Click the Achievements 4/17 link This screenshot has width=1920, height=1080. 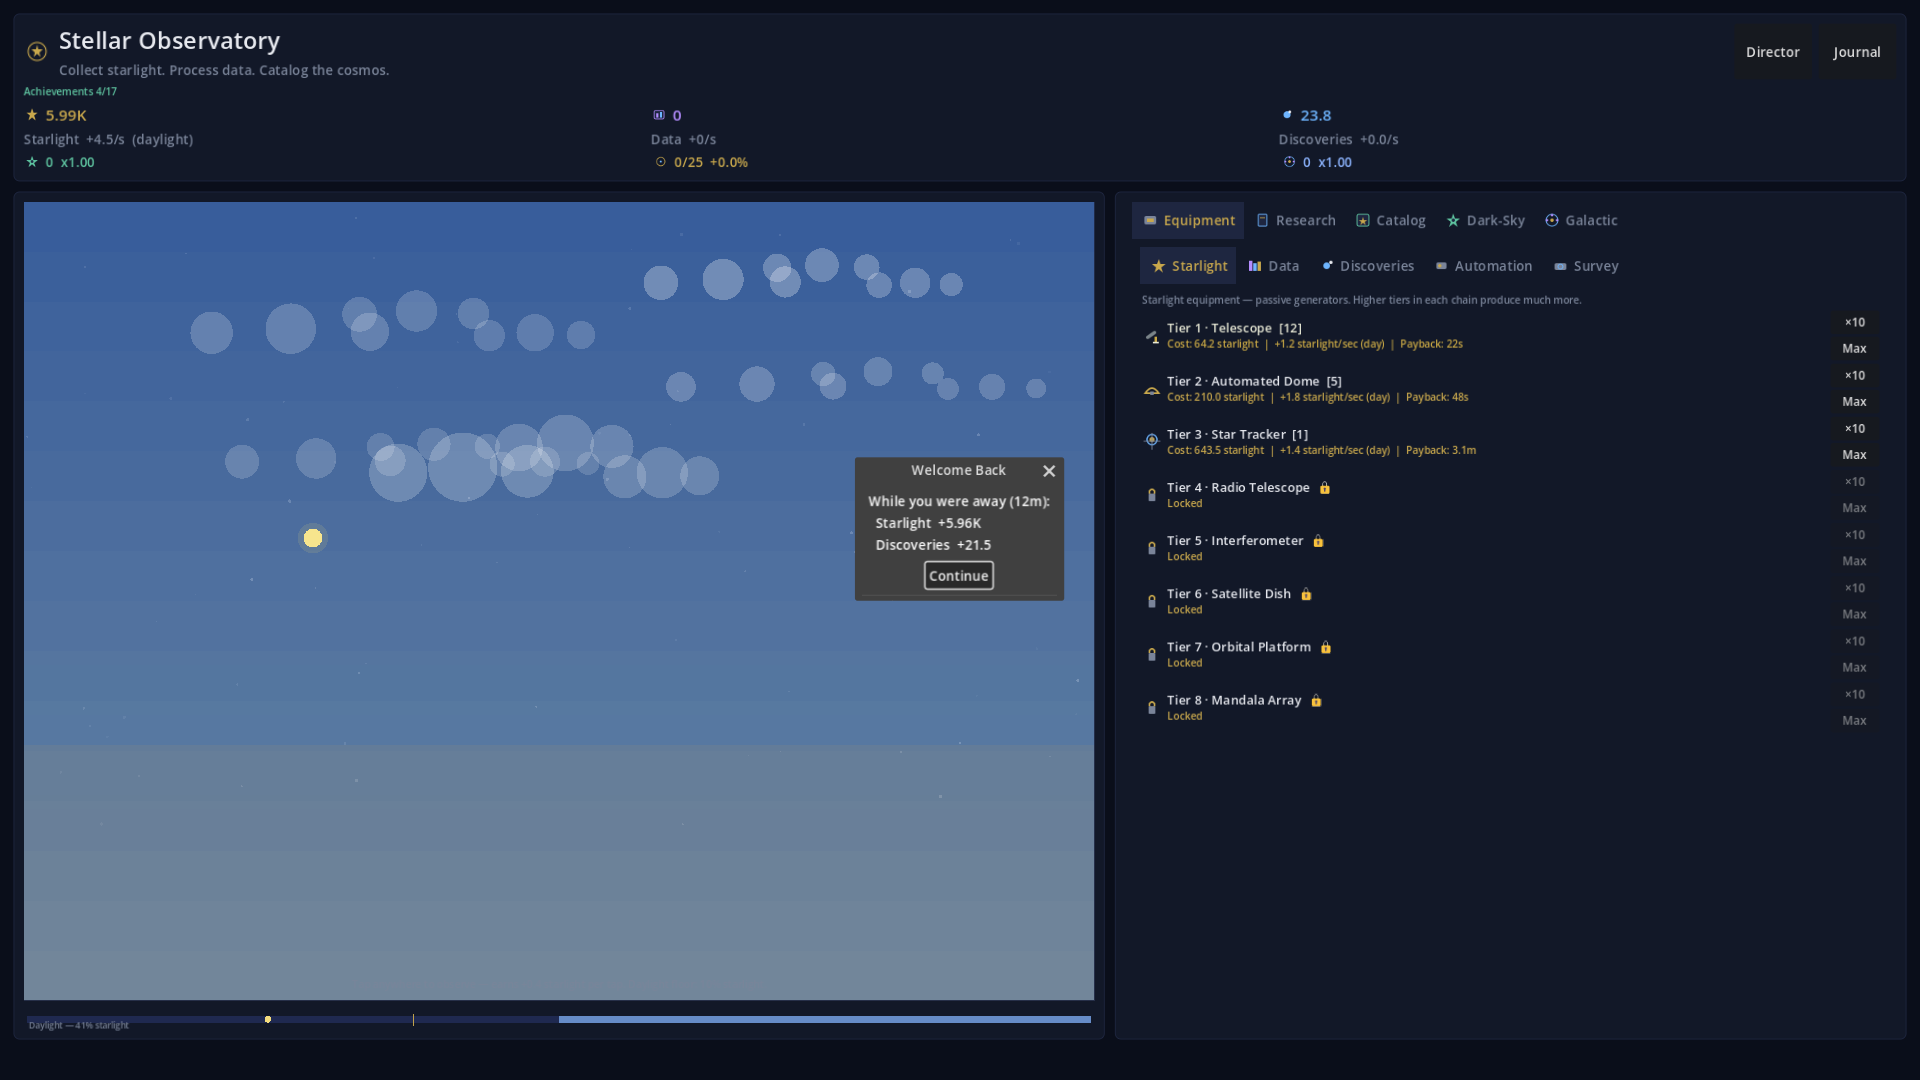[x=70, y=91]
